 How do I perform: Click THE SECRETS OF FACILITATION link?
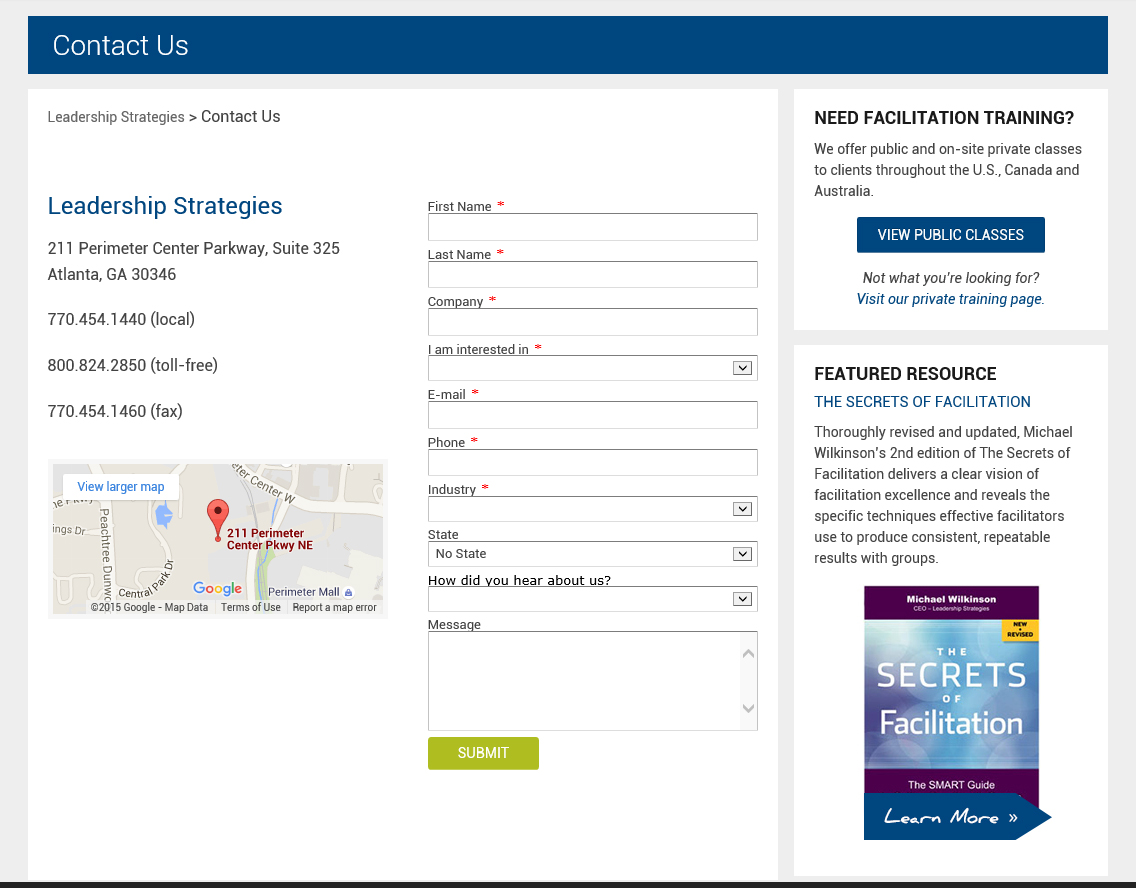tap(922, 401)
